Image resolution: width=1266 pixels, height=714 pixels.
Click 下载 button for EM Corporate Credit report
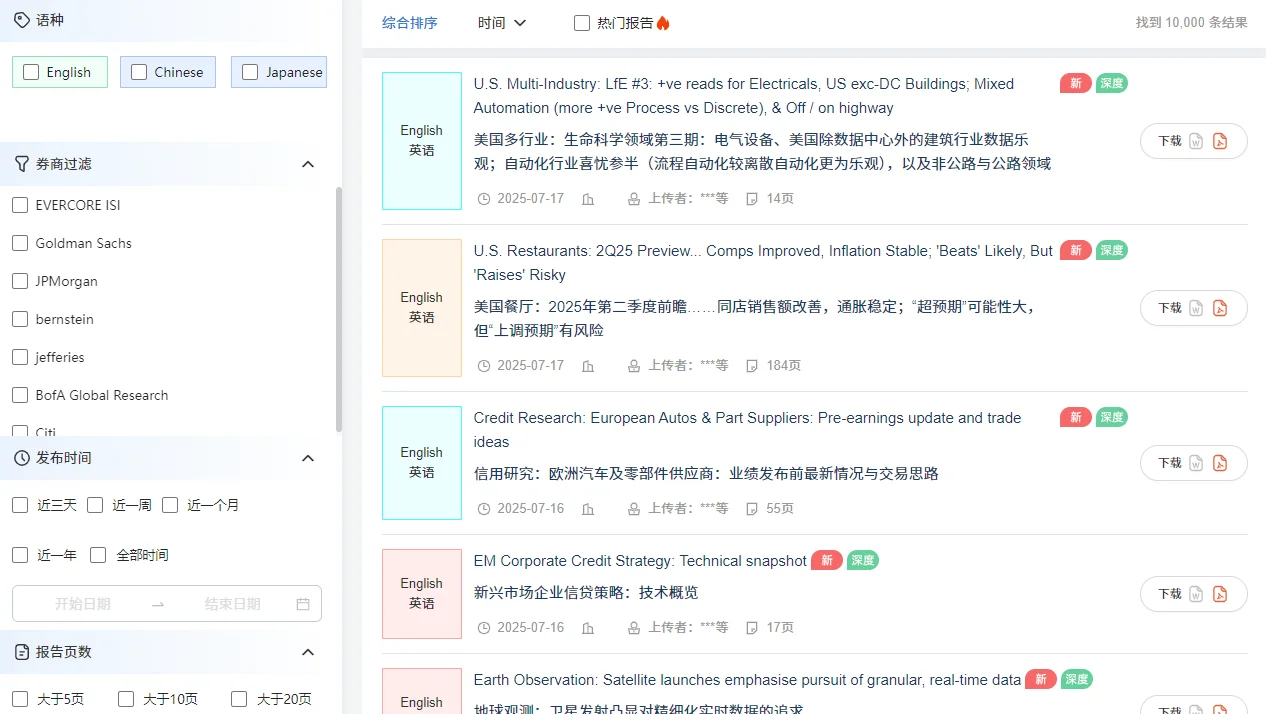1194,594
